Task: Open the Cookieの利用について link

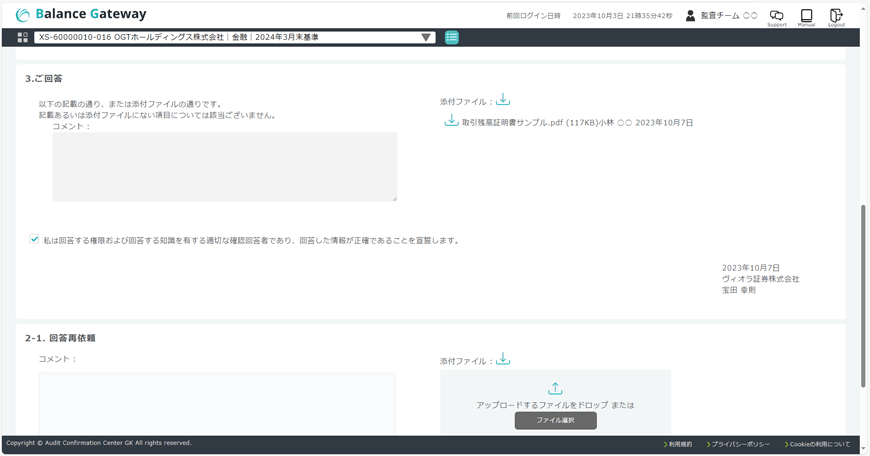Action: [x=820, y=444]
